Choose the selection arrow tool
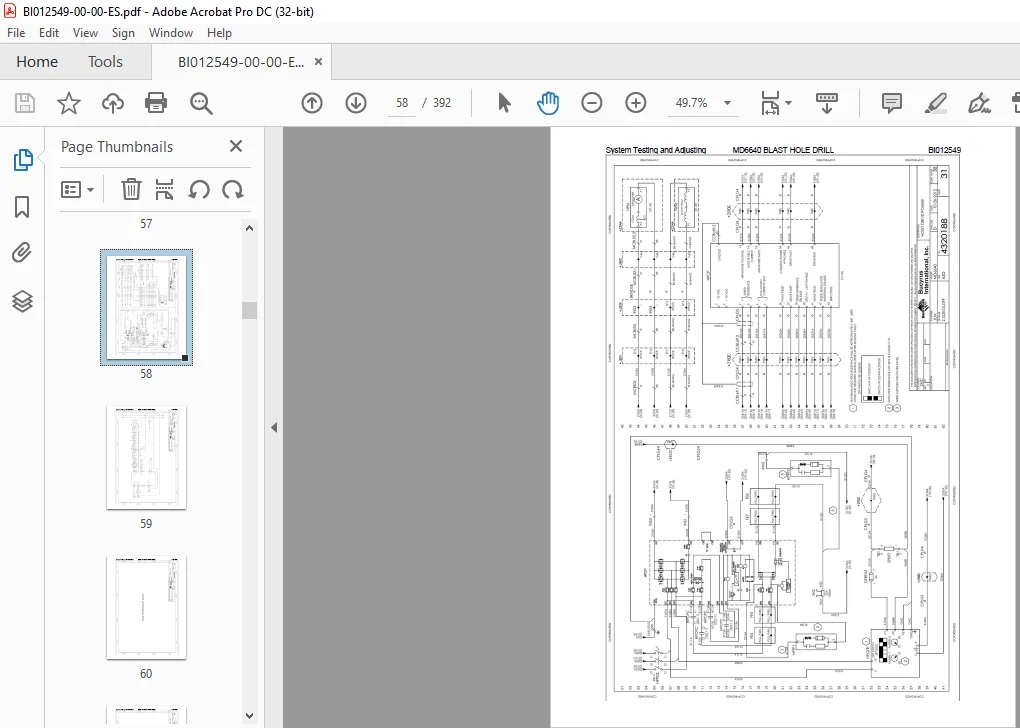 pyautogui.click(x=504, y=103)
